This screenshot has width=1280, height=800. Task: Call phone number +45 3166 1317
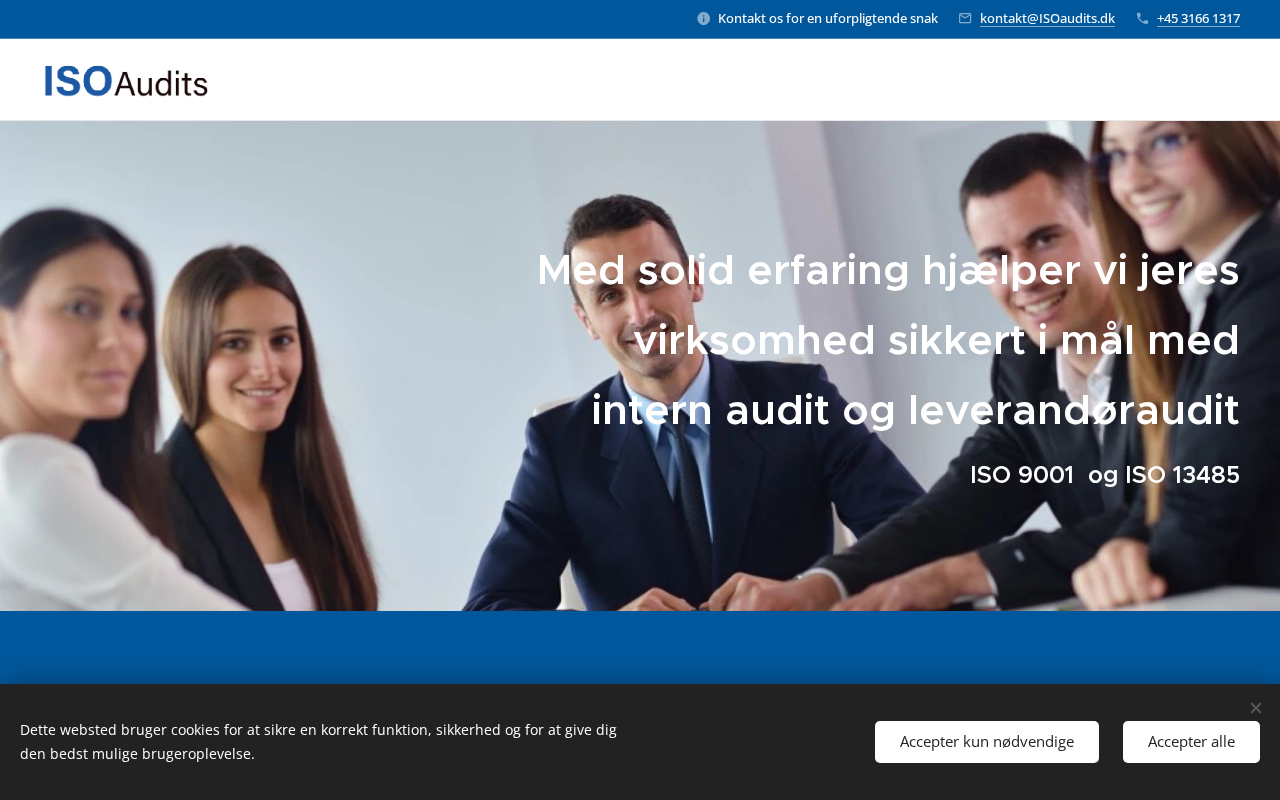pos(1198,18)
